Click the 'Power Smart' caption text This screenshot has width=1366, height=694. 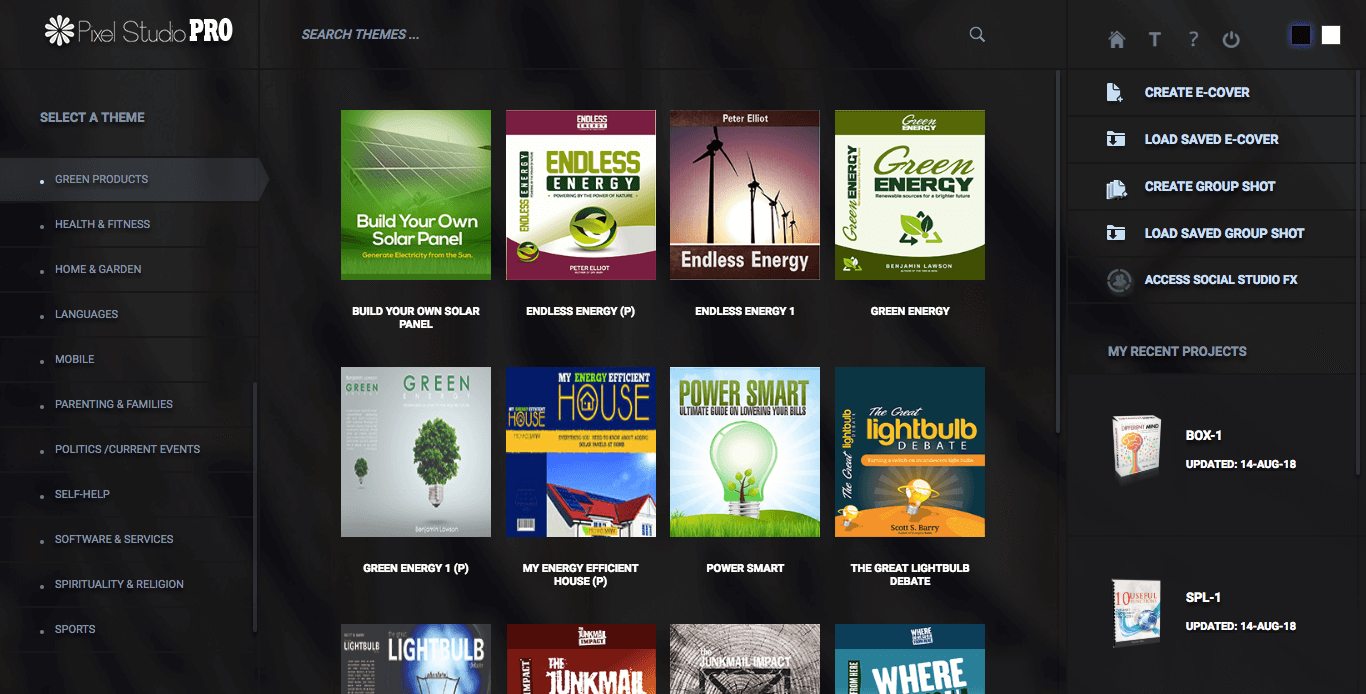(745, 568)
